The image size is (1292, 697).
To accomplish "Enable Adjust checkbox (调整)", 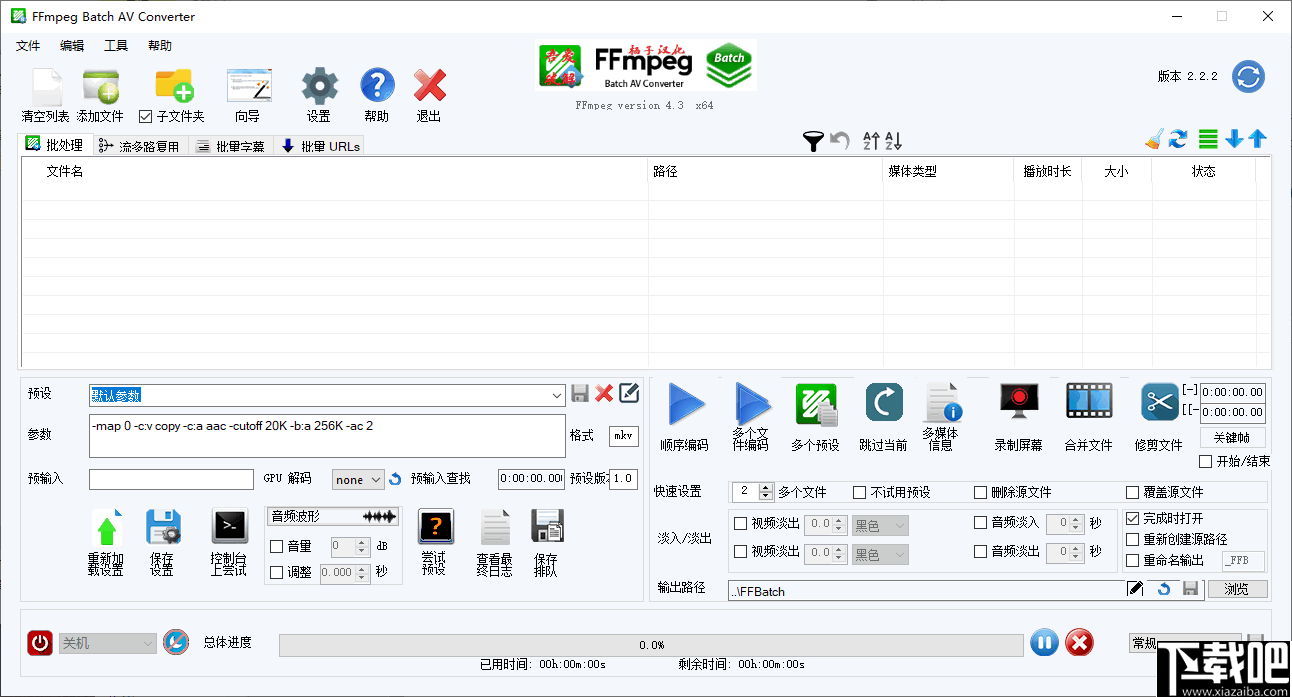I will (x=277, y=573).
